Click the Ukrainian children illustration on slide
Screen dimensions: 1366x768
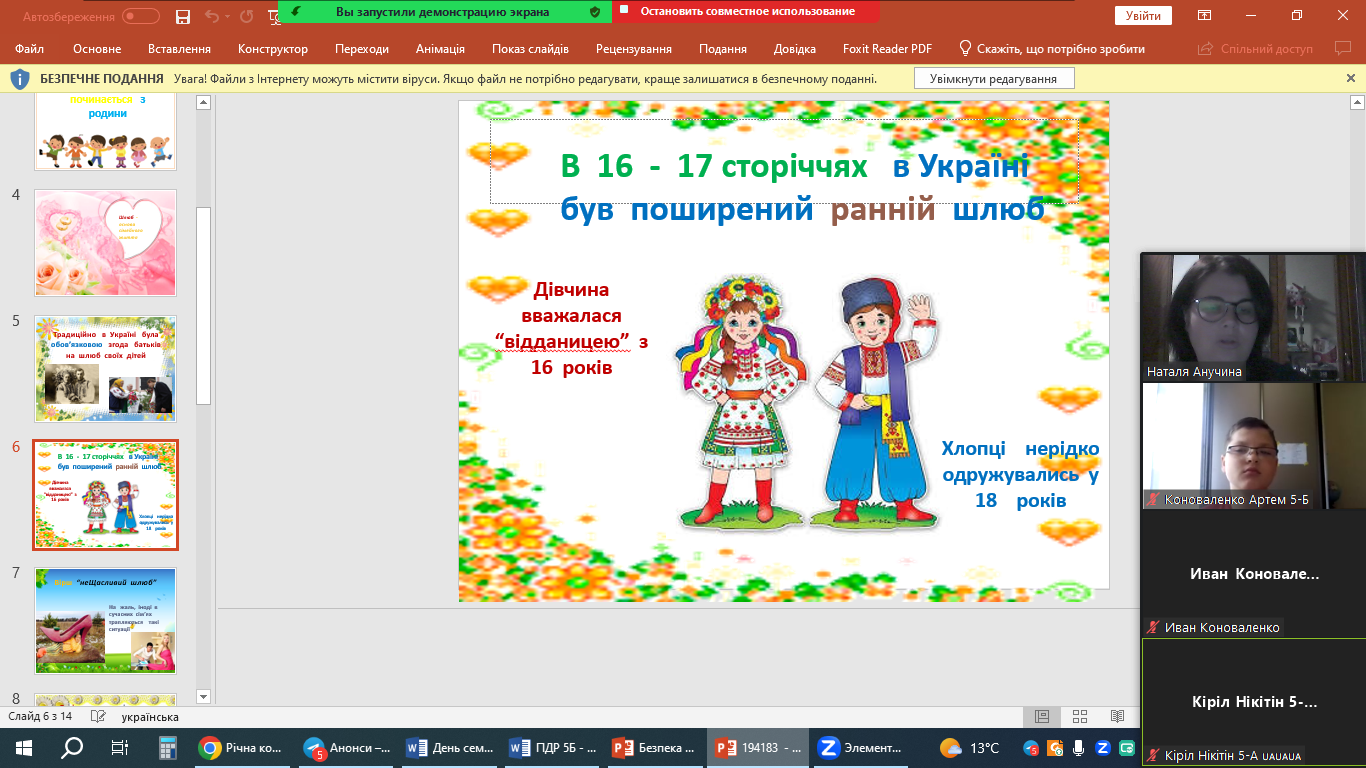click(806, 402)
